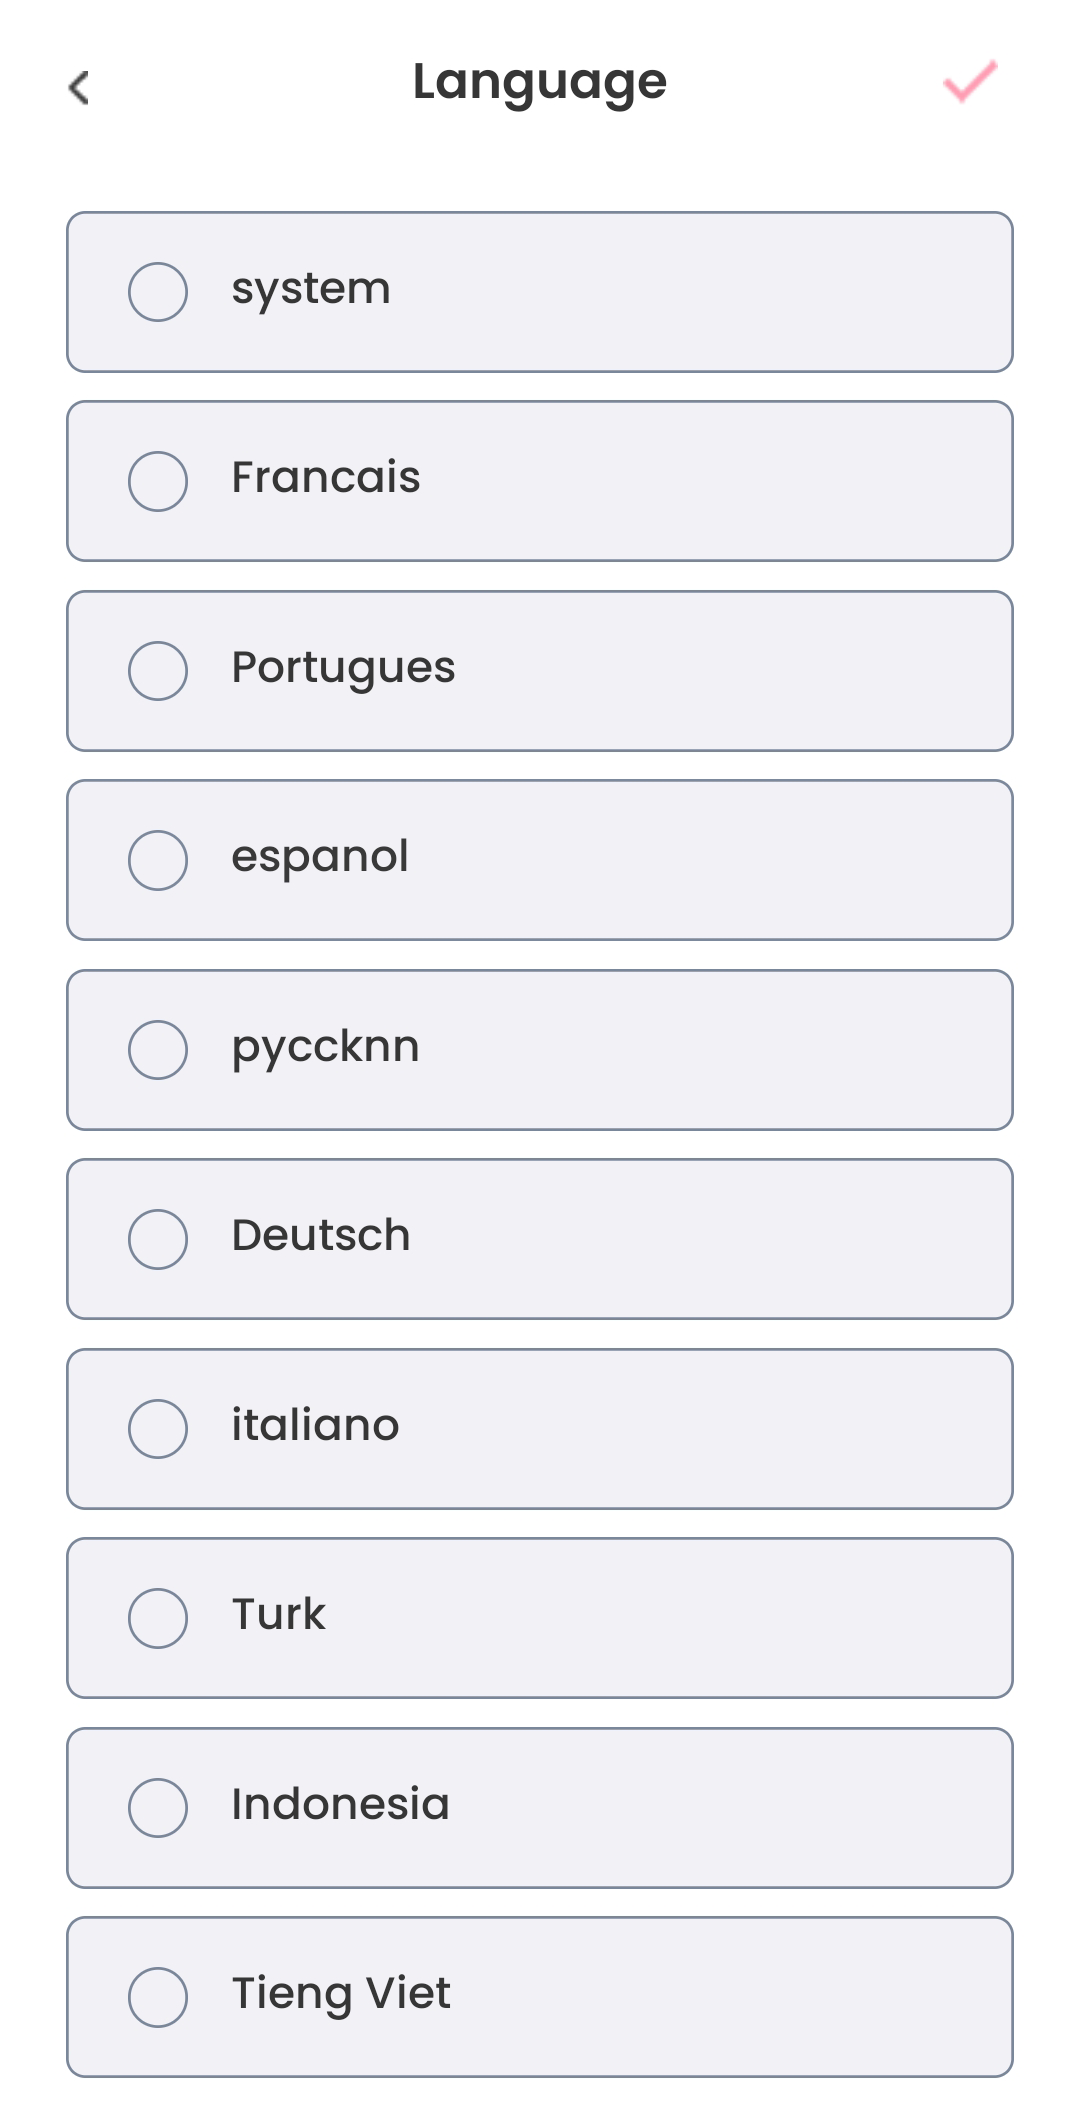This screenshot has width=1080, height=2115.
Task: Pick the espanol radio button
Action: 158,860
